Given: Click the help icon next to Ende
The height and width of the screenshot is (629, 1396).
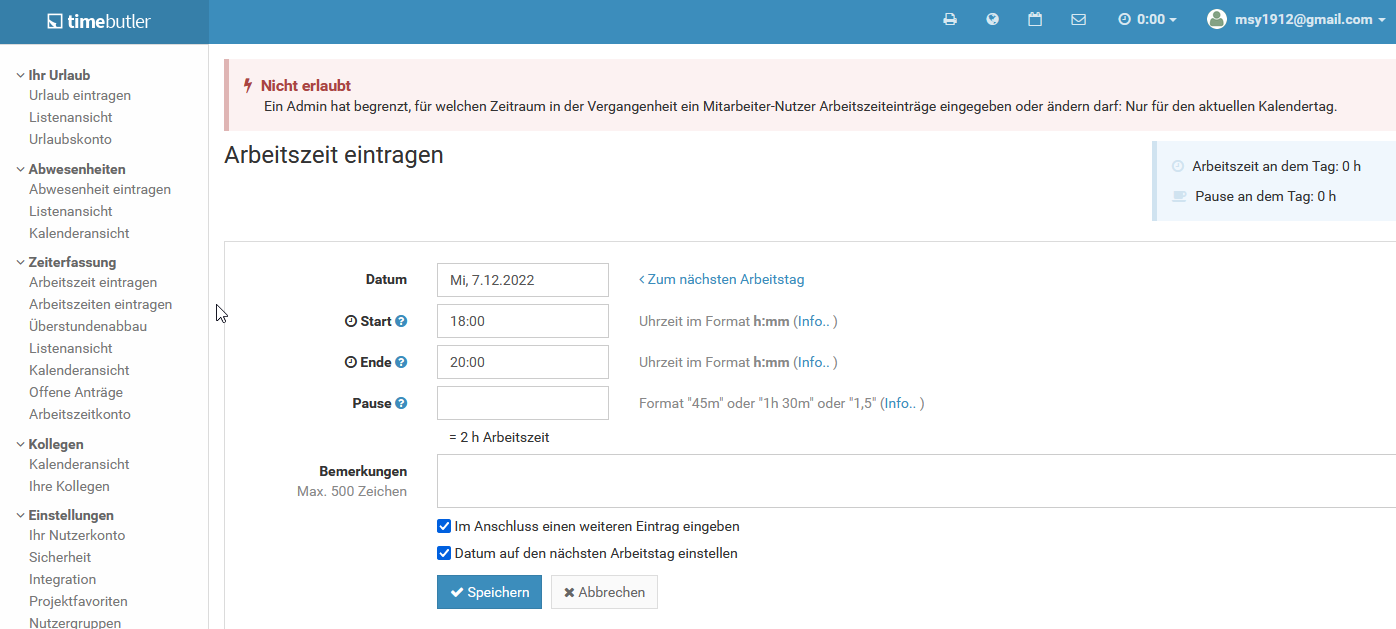Looking at the screenshot, I should pos(401,362).
